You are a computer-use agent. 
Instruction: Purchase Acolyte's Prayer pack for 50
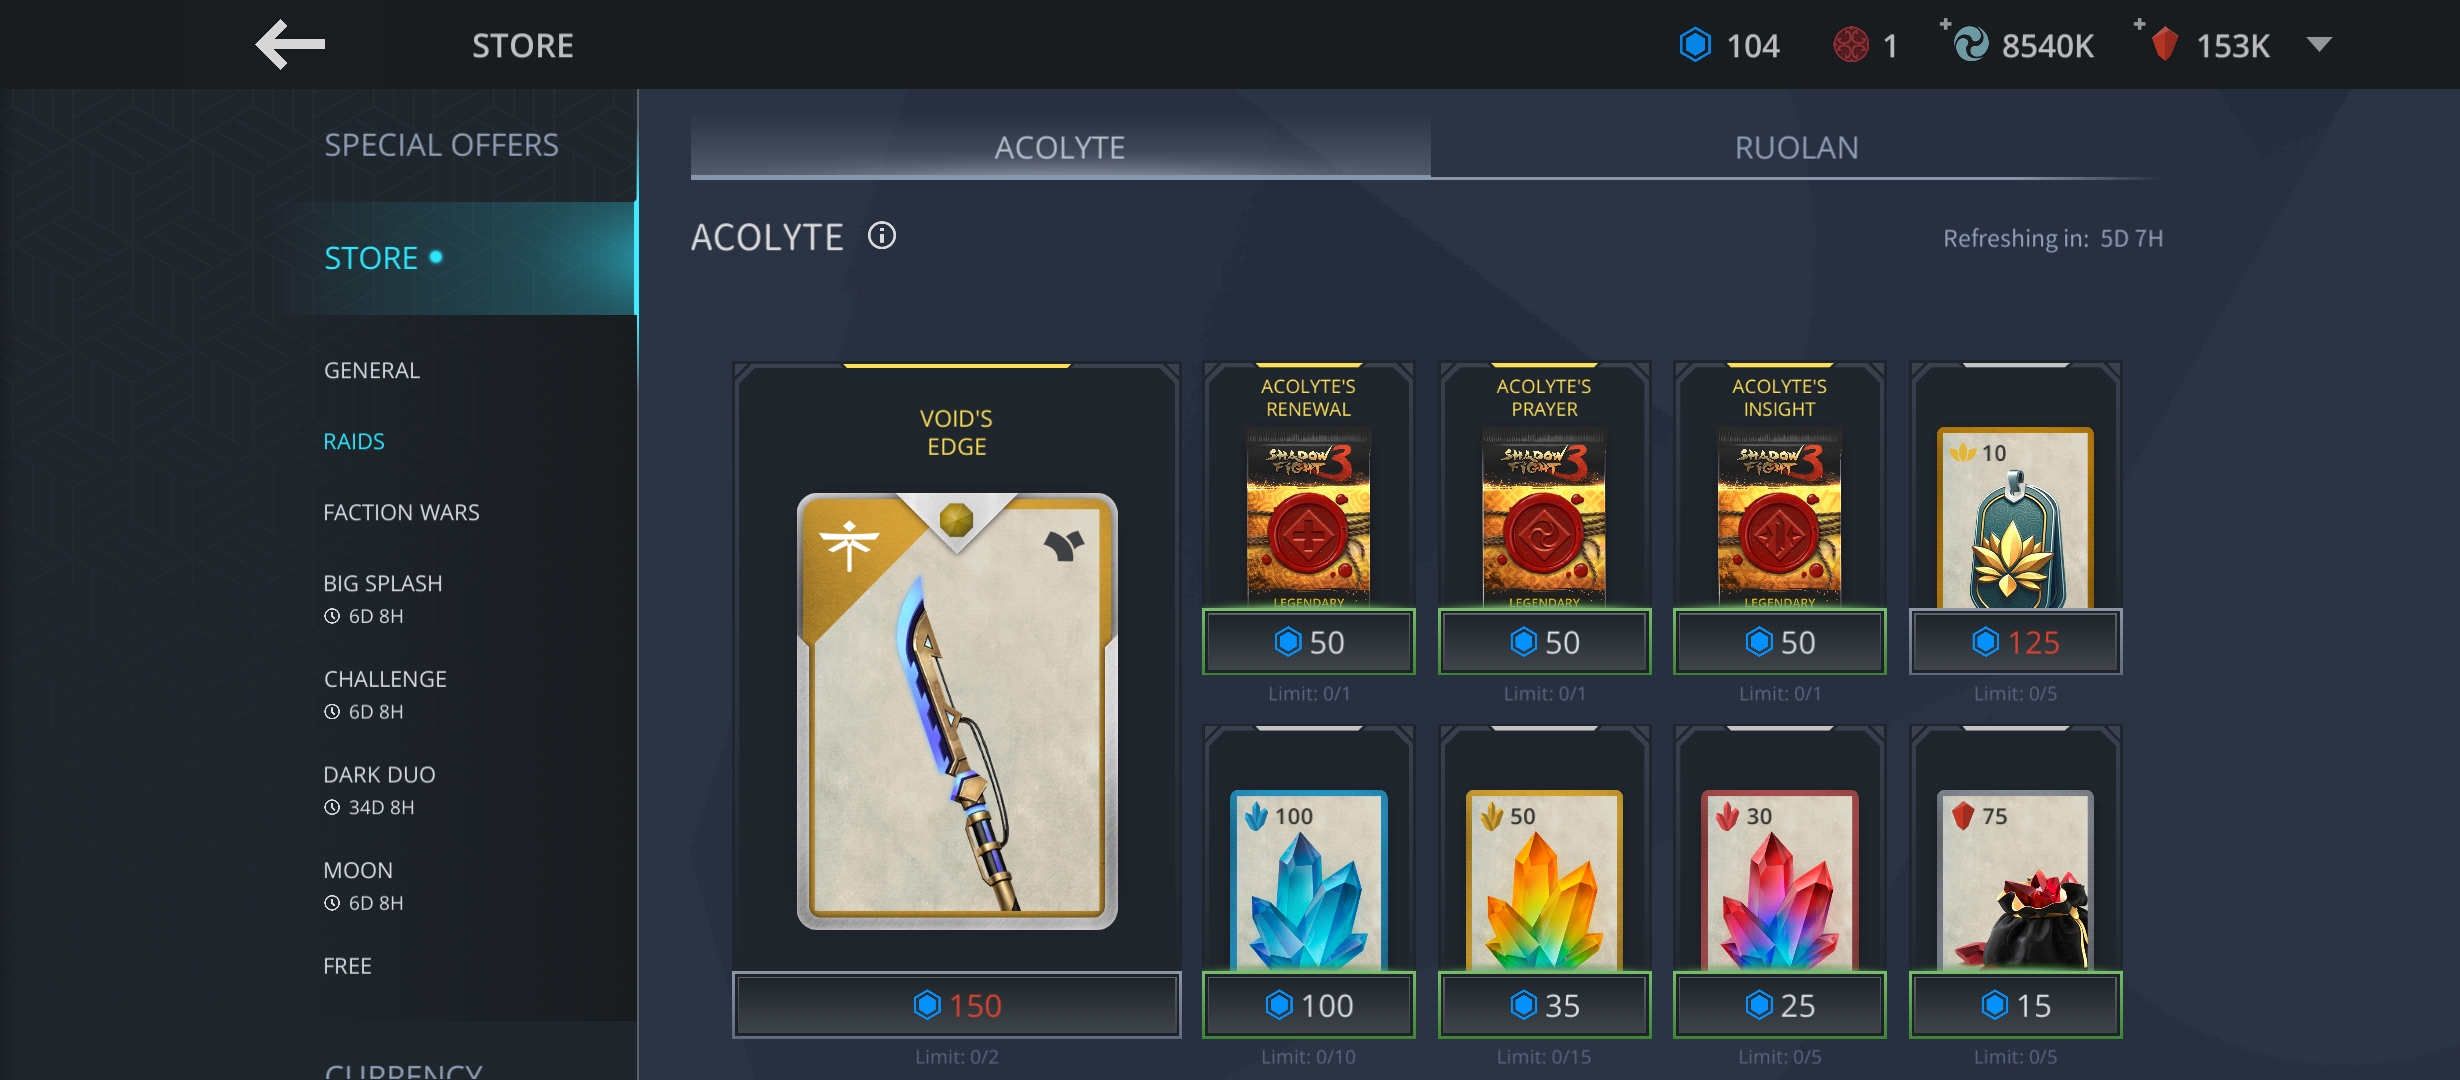click(x=1544, y=642)
